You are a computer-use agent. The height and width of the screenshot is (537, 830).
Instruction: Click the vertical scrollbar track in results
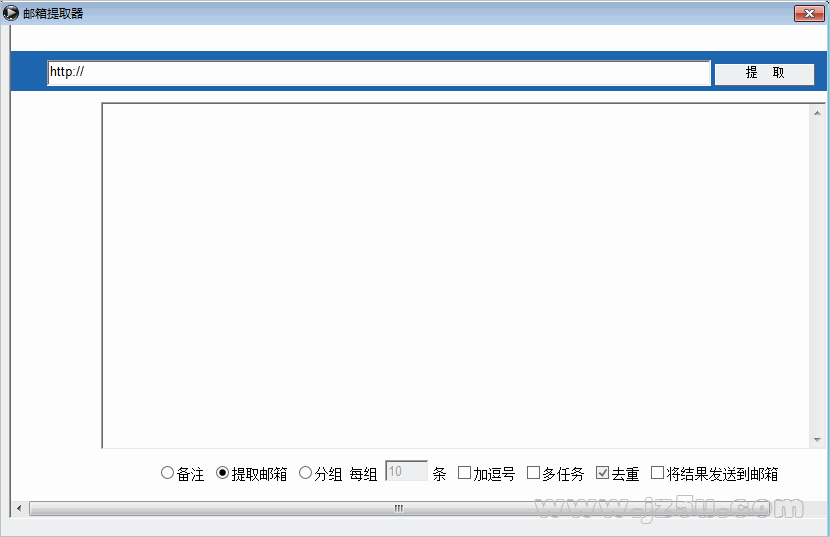[x=817, y=275]
